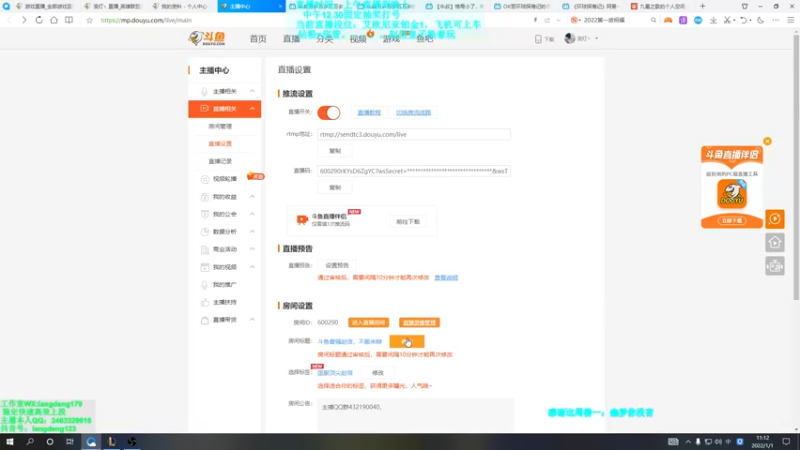Click the play-screen icon beside 直播相关
800x450 pixels.
pos(205,109)
